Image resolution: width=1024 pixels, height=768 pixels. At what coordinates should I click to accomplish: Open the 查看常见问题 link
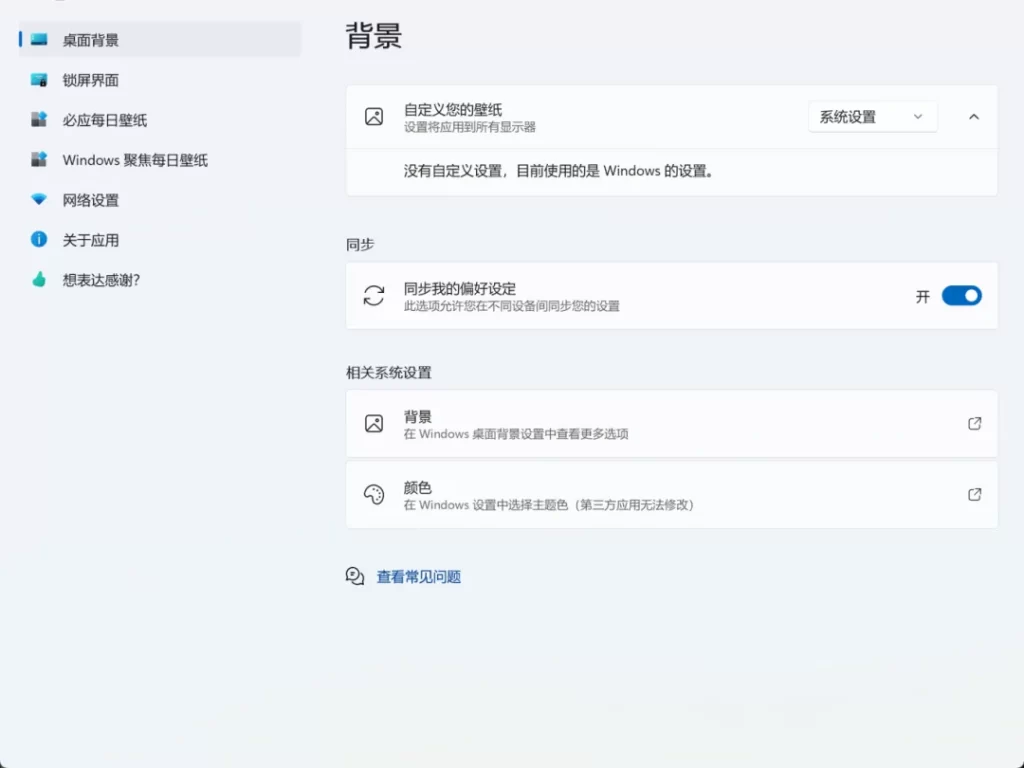click(x=419, y=577)
